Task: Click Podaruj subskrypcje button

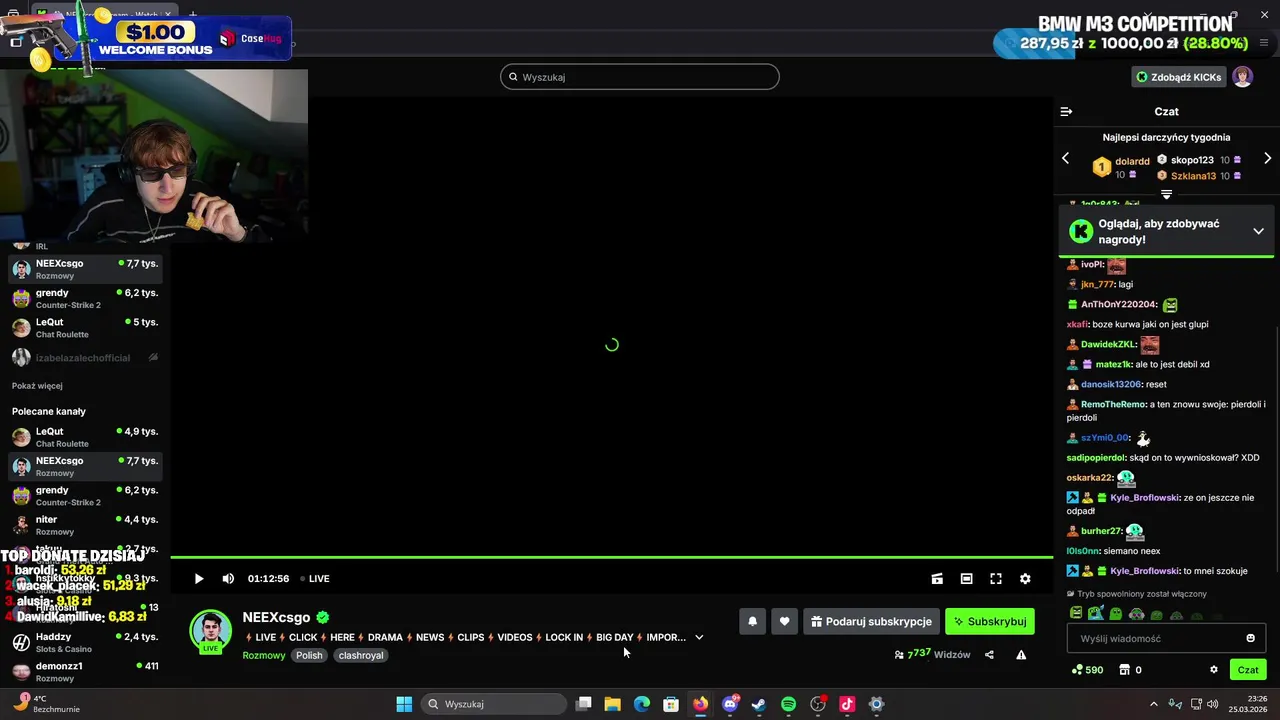Action: (x=872, y=621)
